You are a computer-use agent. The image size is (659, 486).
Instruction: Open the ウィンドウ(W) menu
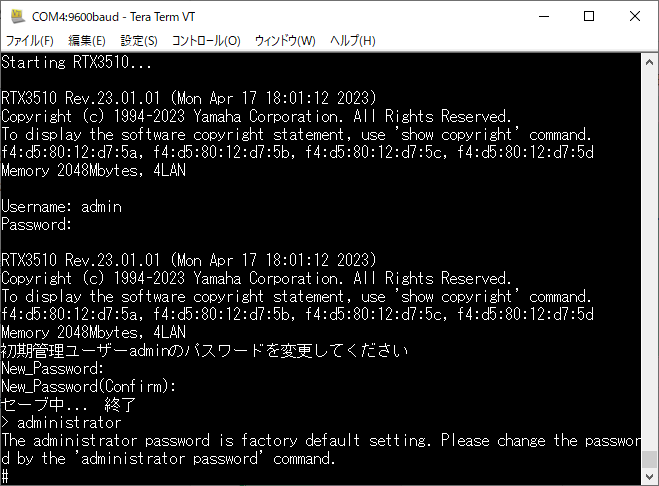pos(285,41)
